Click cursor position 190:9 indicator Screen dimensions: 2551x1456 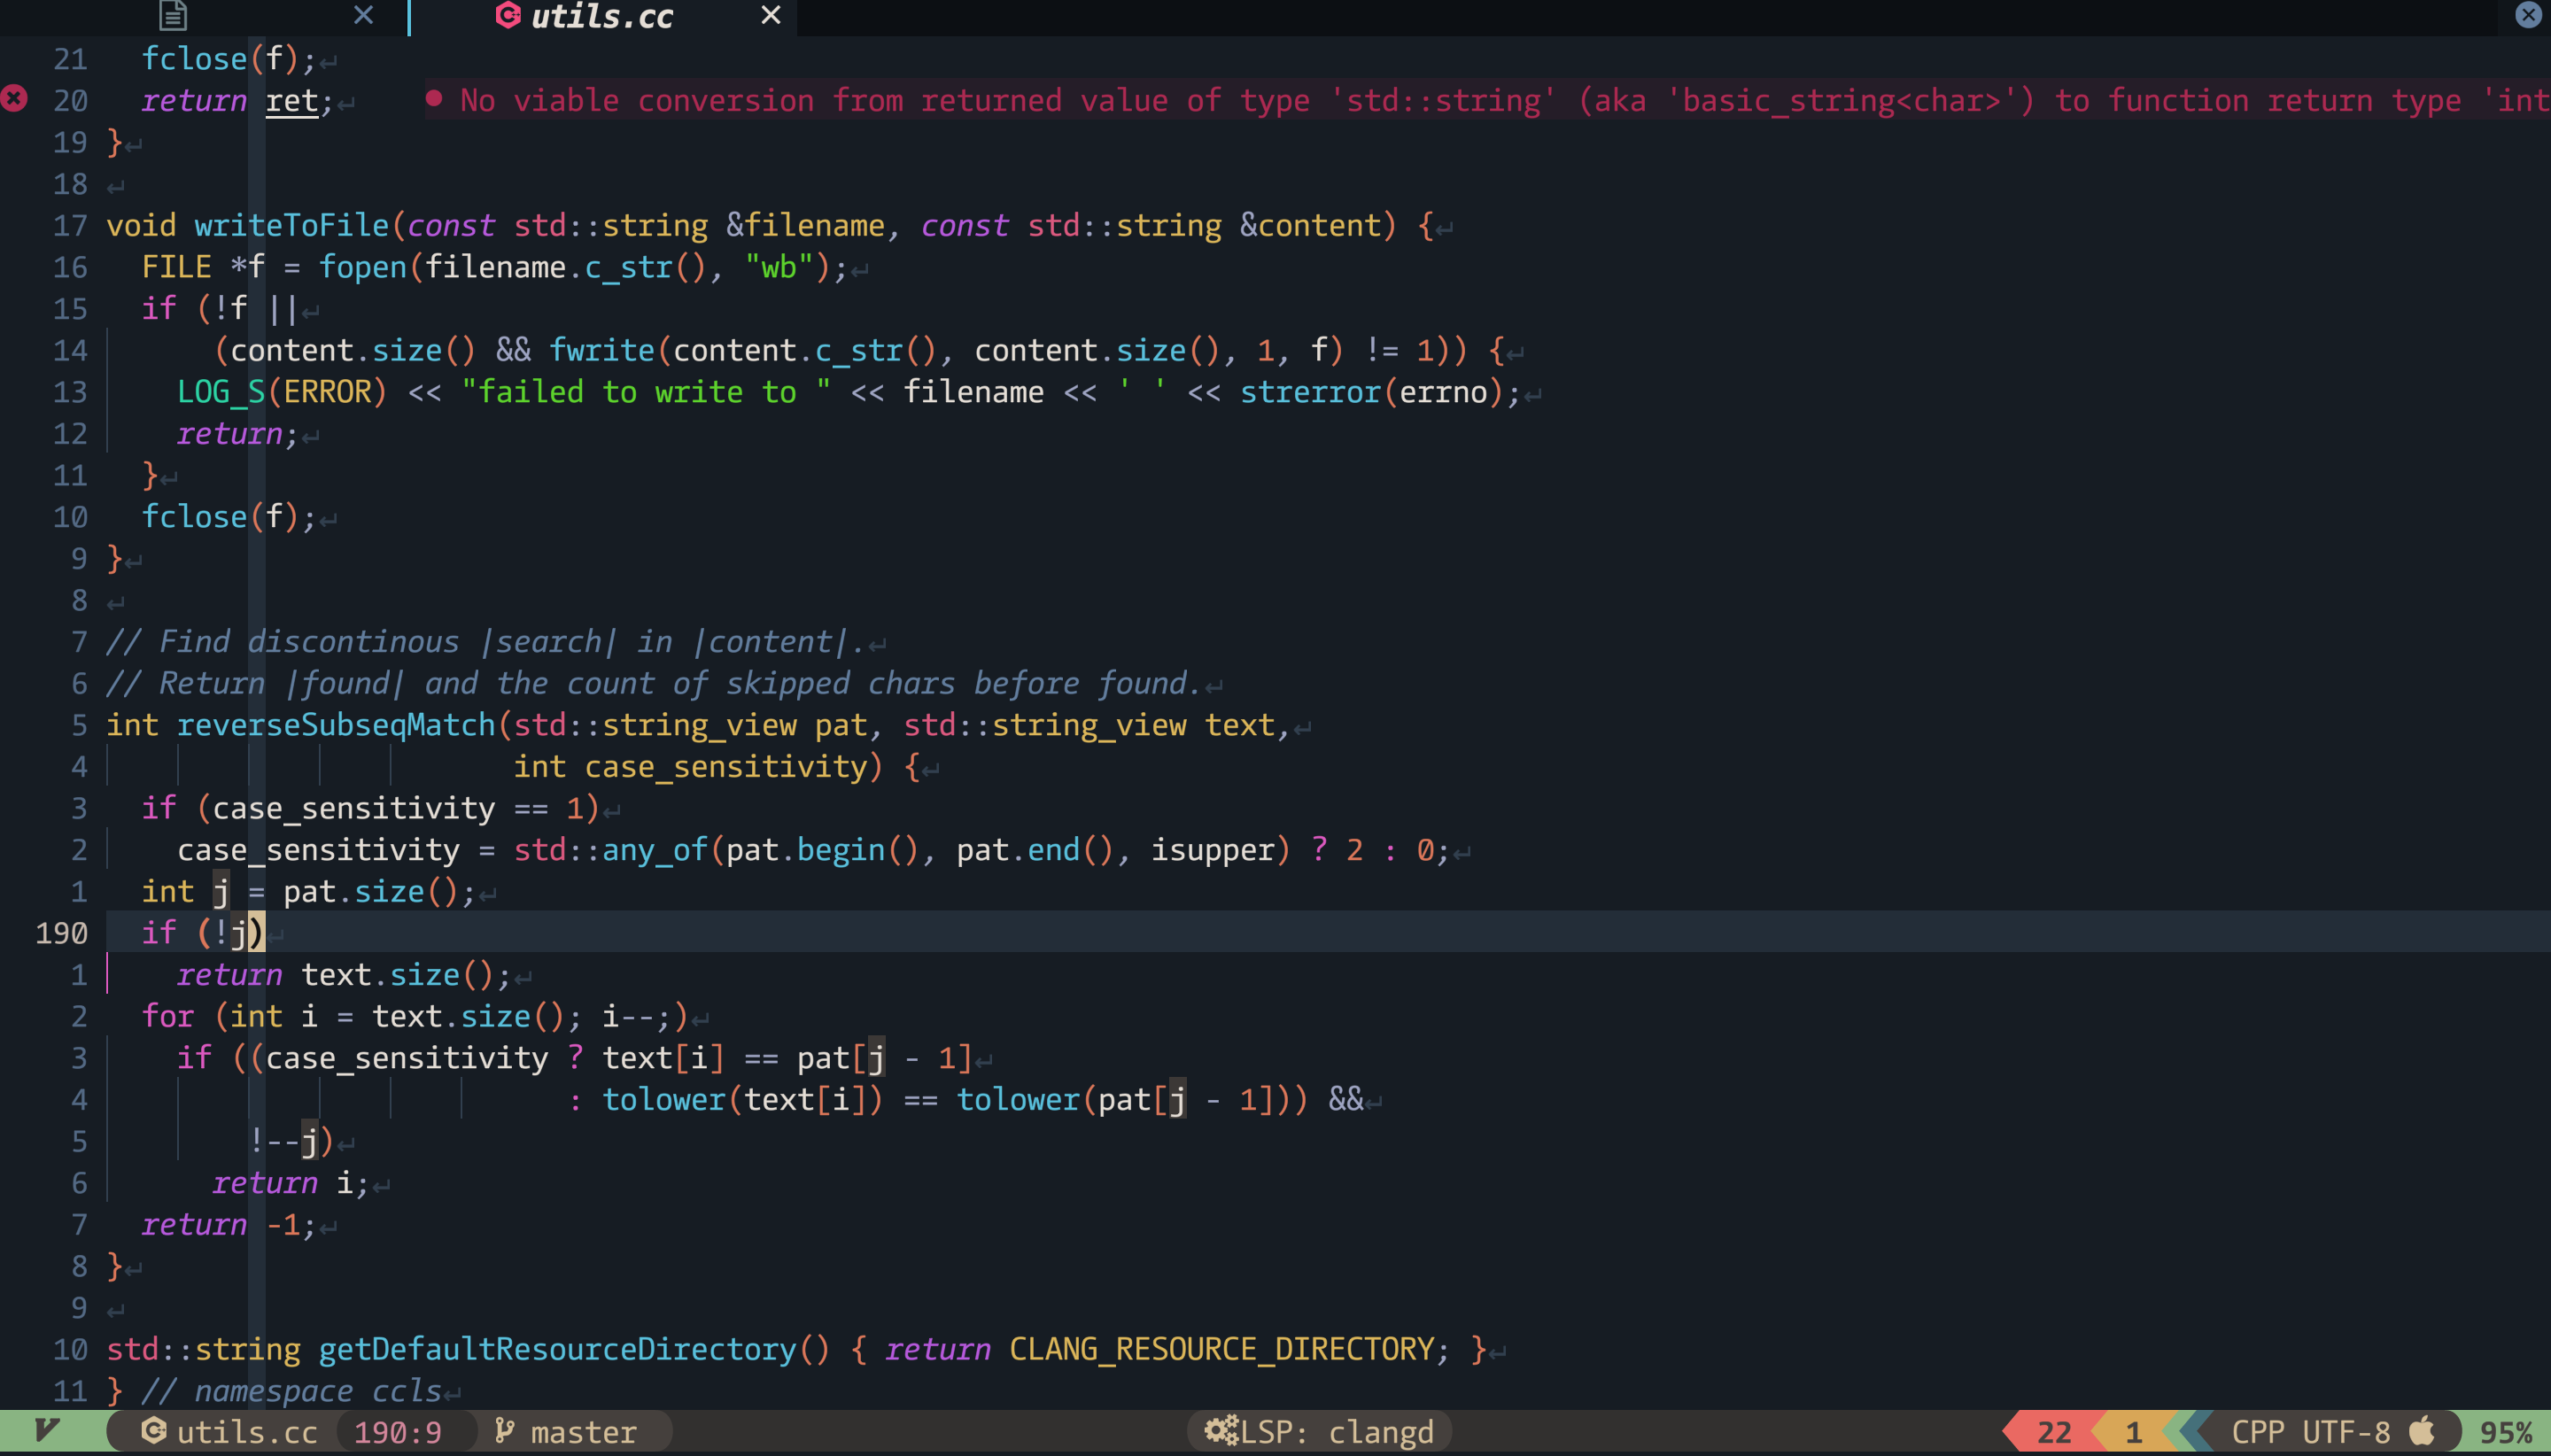(x=398, y=1432)
